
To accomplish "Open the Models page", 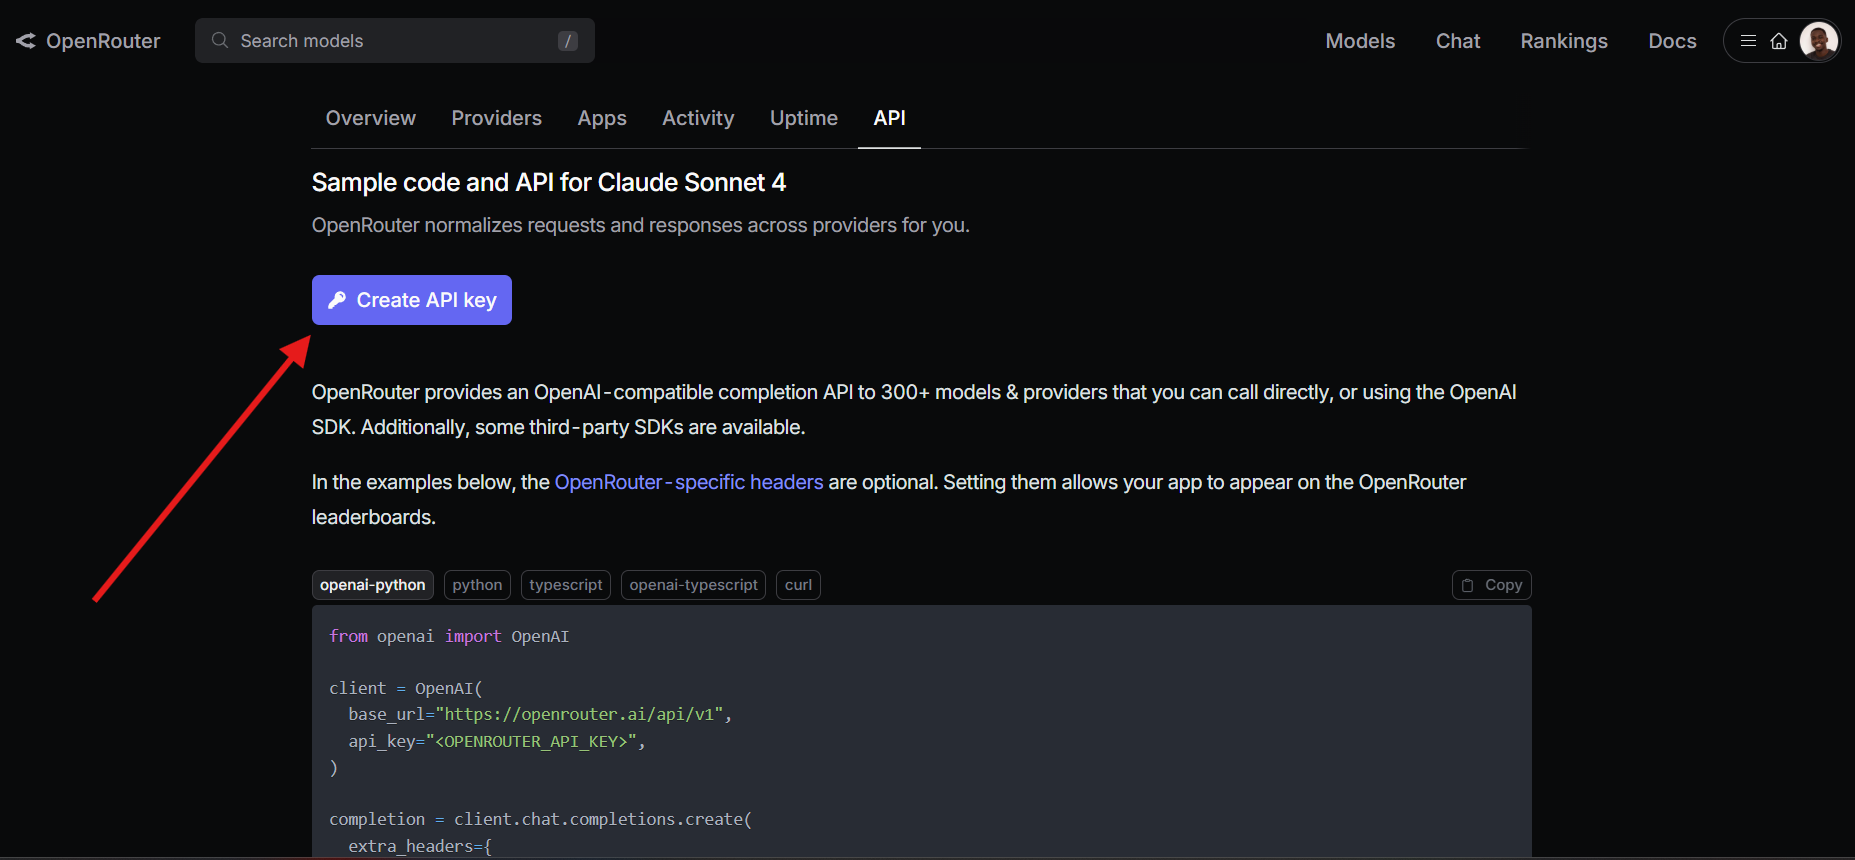I will 1360,41.
